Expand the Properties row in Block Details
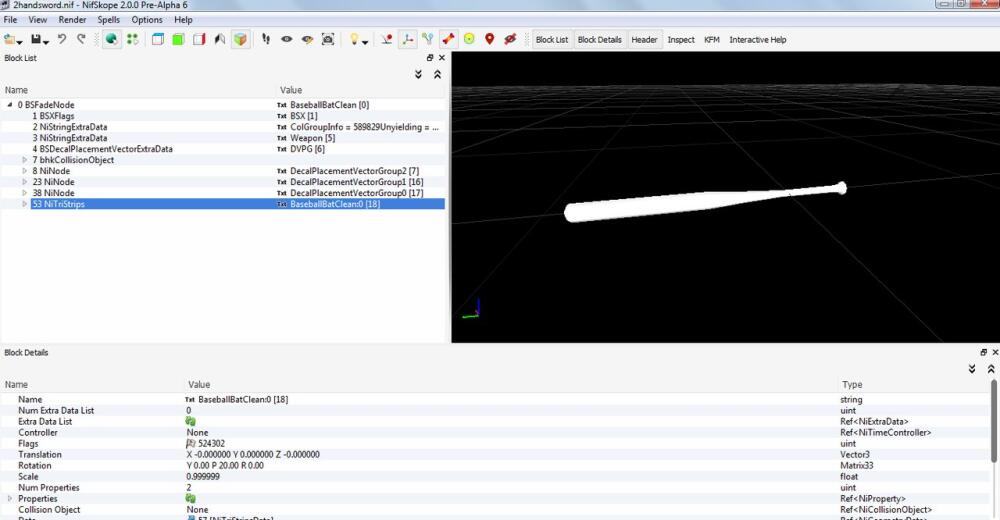Viewport: 1000px width, 520px height. [10, 498]
